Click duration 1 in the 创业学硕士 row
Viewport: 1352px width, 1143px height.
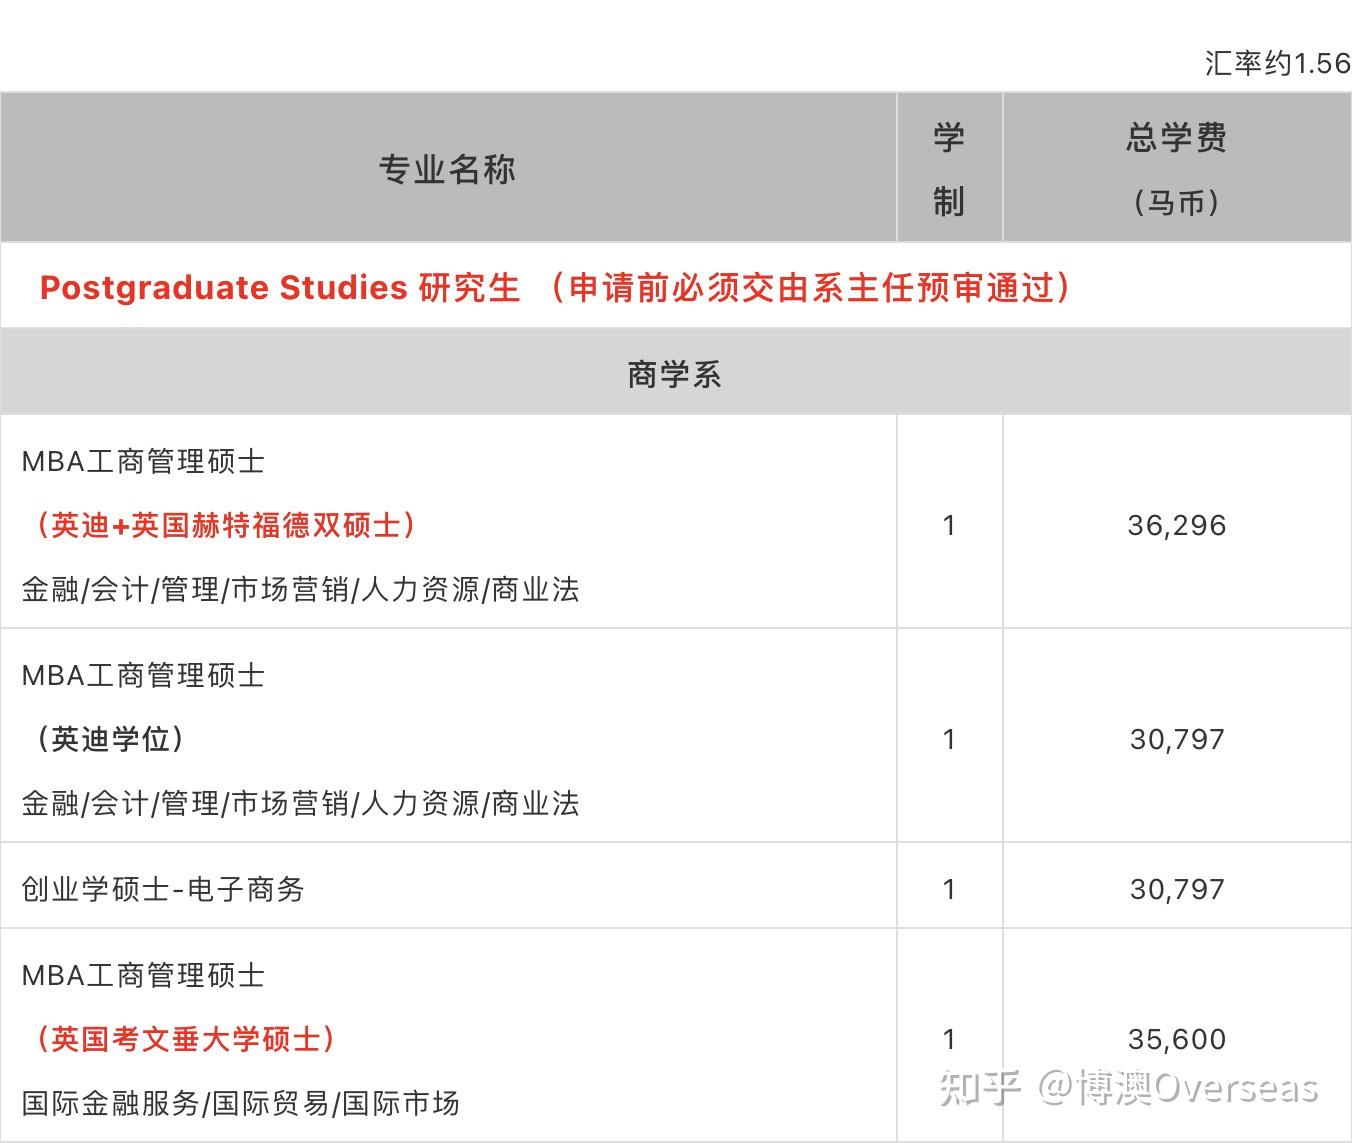coord(949,889)
